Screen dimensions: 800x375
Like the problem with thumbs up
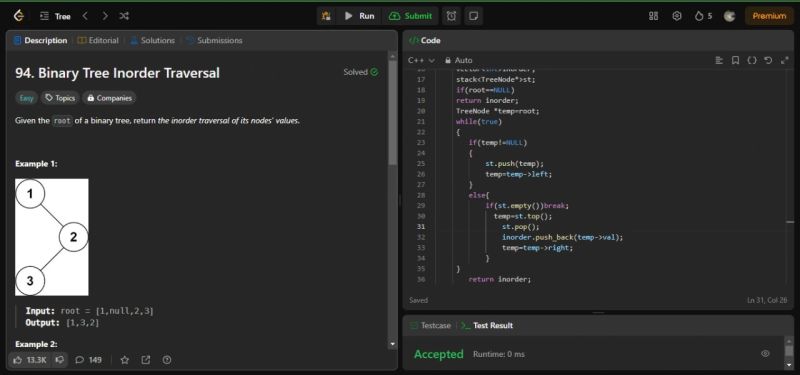[x=30, y=360]
